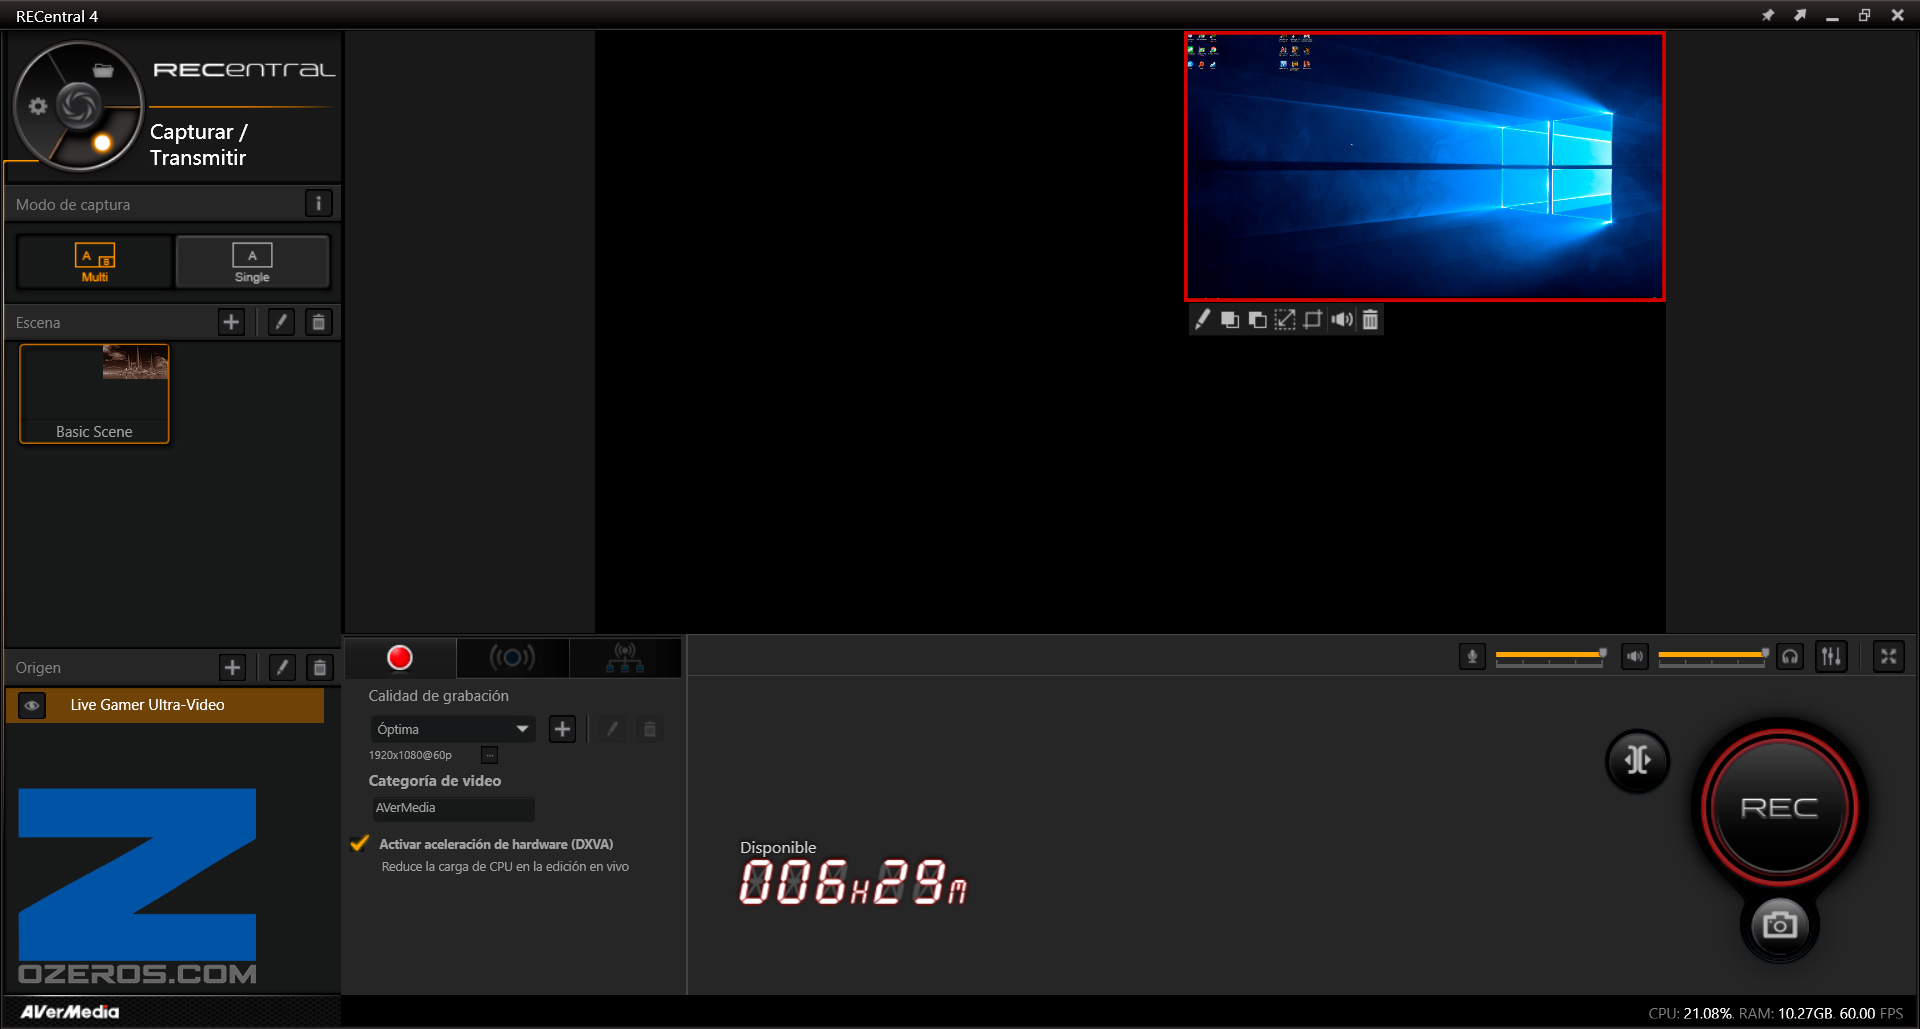Fit the preview source to screen
1920x1029 pixels.
point(1285,319)
